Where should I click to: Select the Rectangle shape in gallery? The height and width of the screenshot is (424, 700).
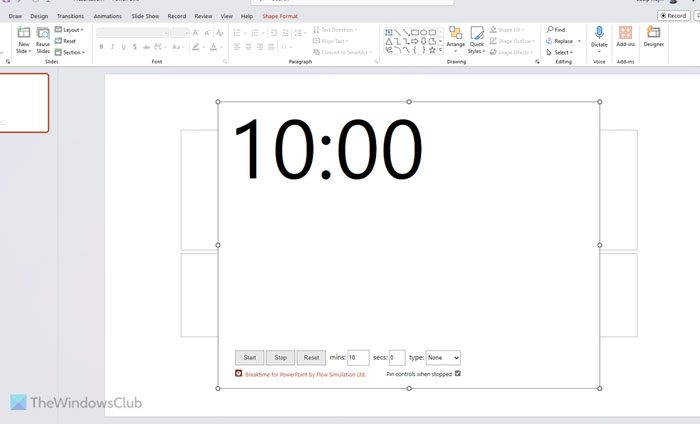(x=415, y=33)
